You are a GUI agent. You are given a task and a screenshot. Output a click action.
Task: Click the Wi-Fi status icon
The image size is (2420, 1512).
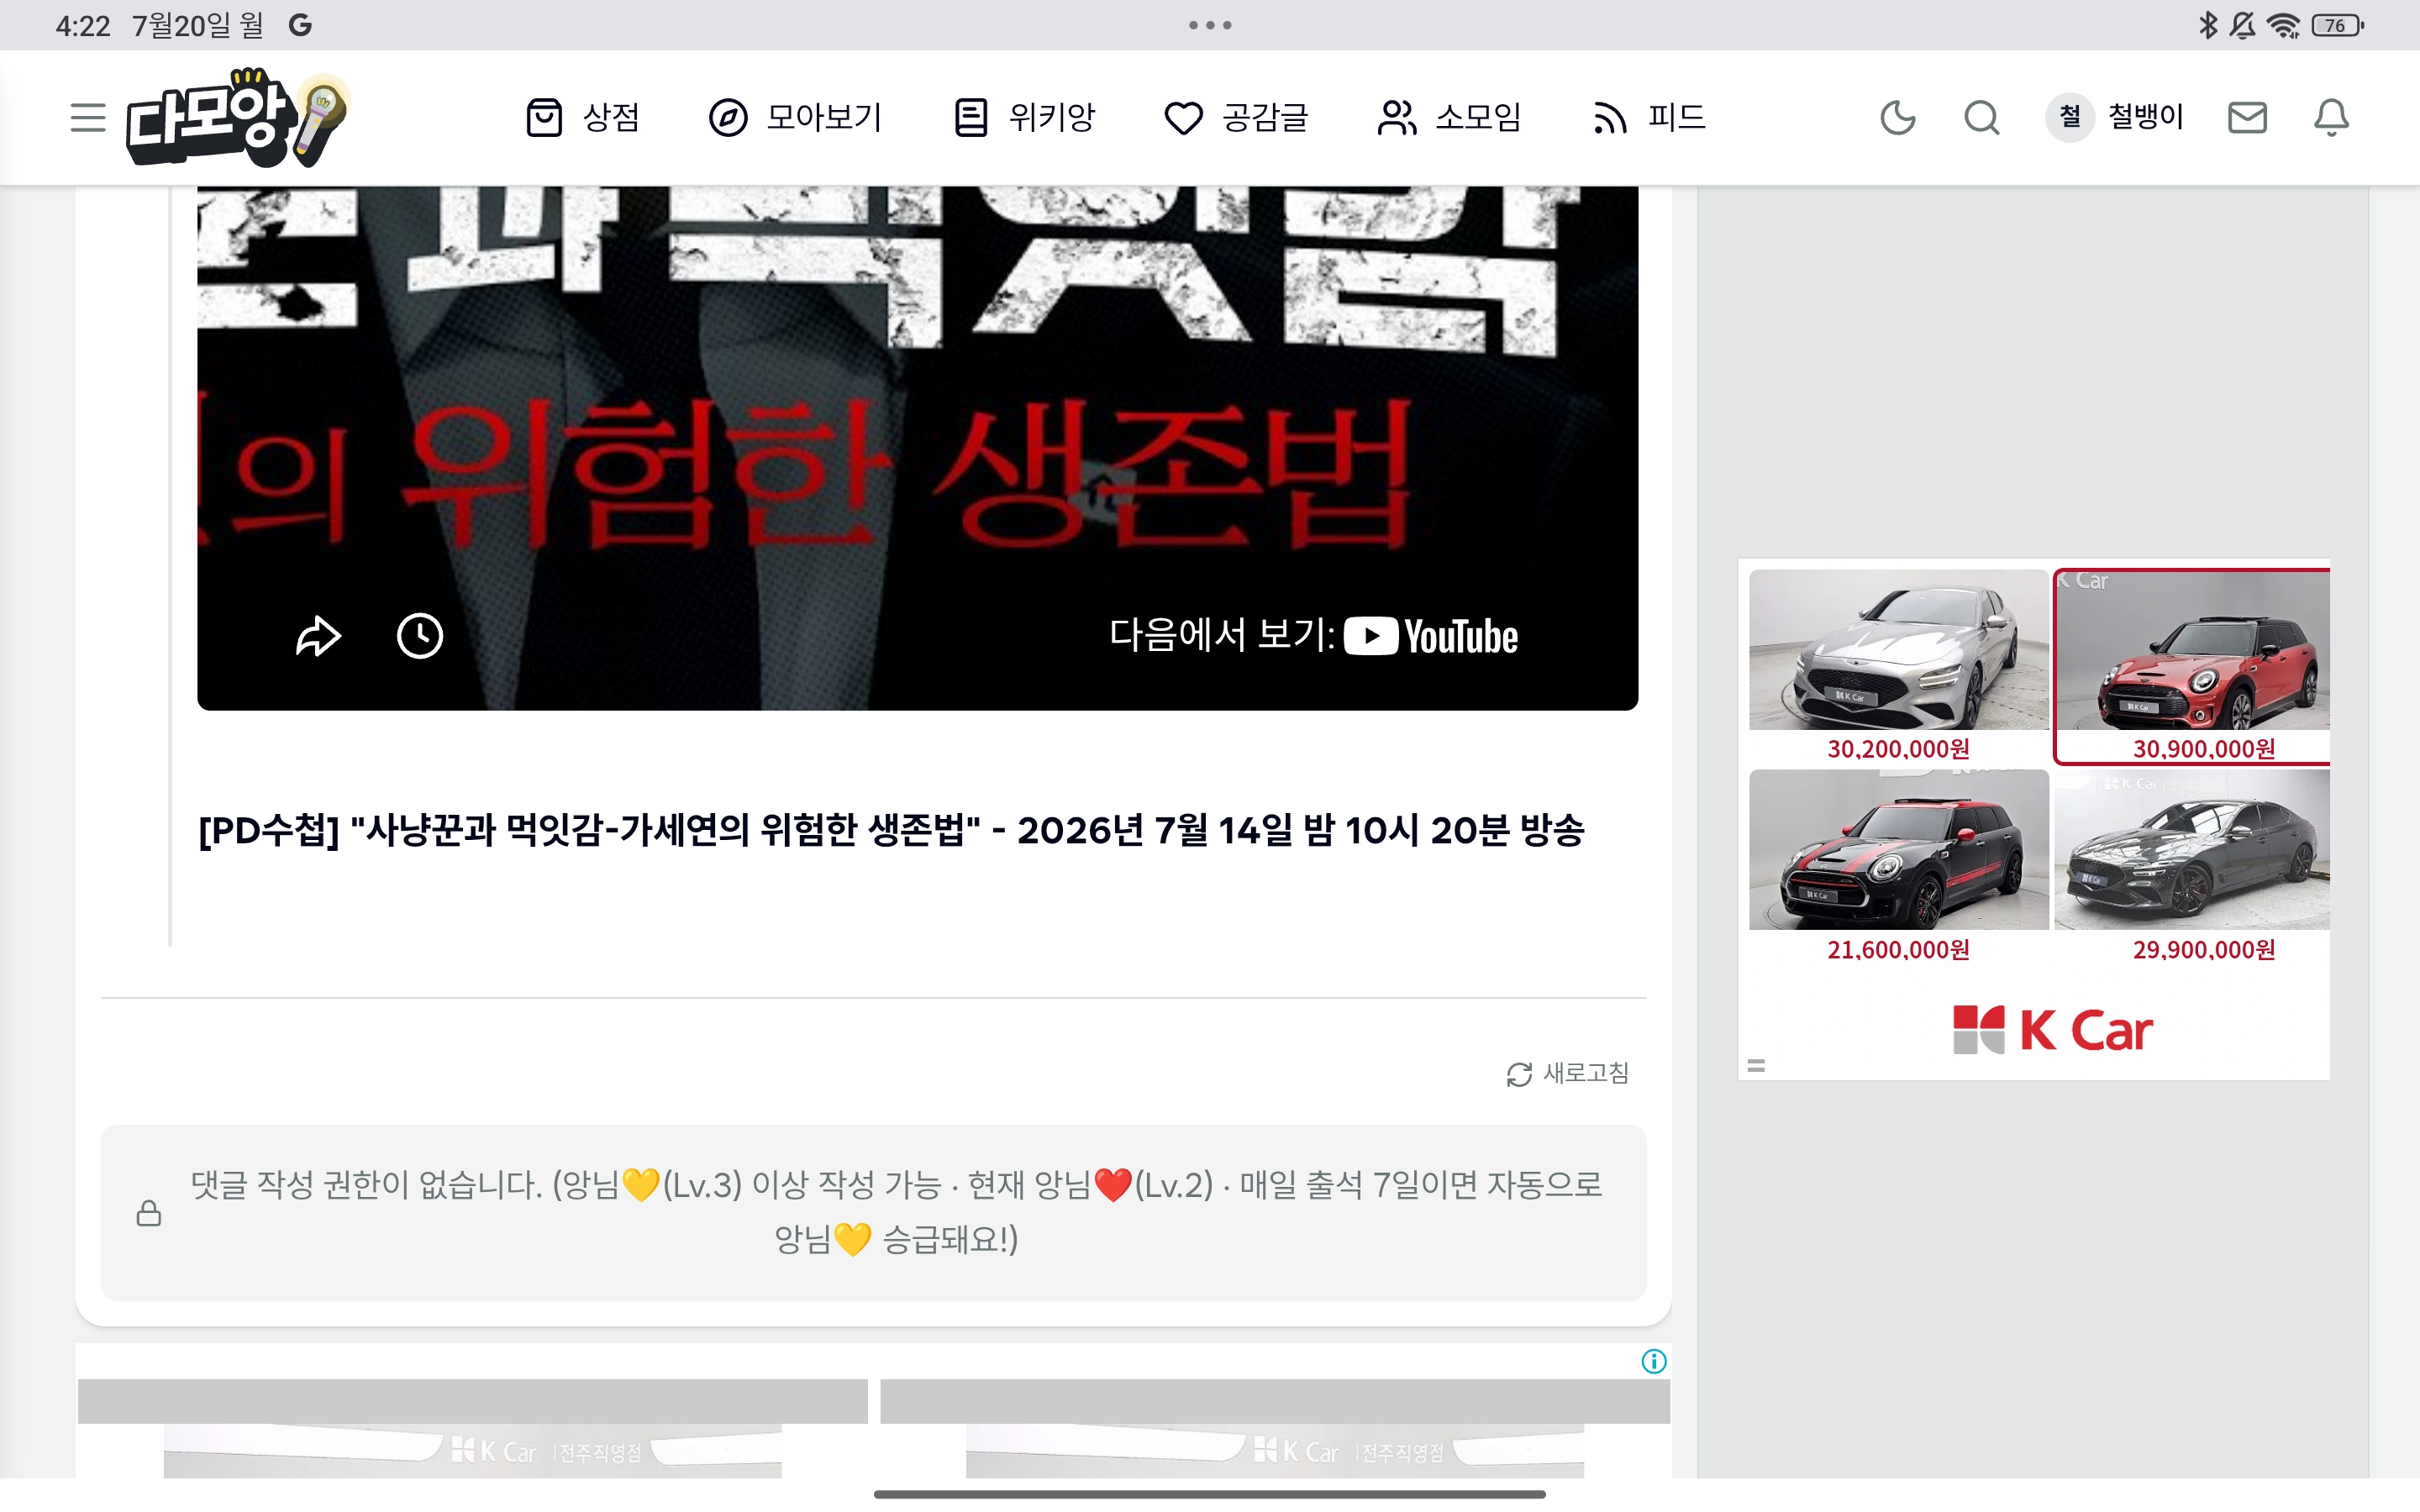2283,25
